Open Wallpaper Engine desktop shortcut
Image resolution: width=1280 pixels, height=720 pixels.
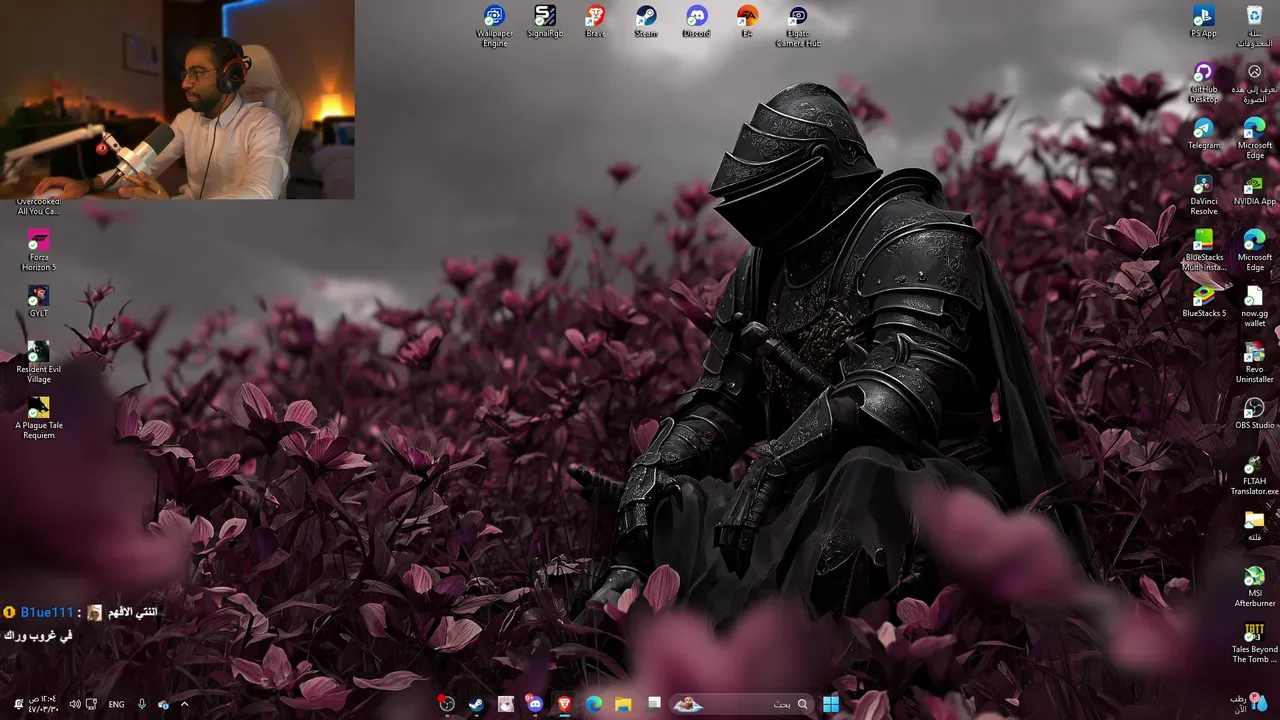[495, 26]
